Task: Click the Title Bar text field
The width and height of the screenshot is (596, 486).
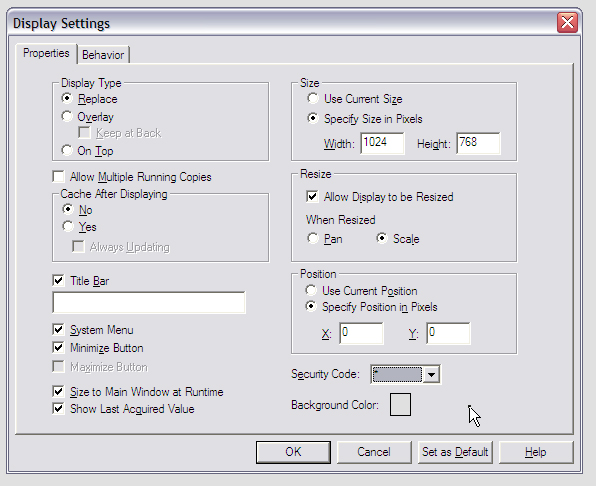Action: click(x=149, y=302)
